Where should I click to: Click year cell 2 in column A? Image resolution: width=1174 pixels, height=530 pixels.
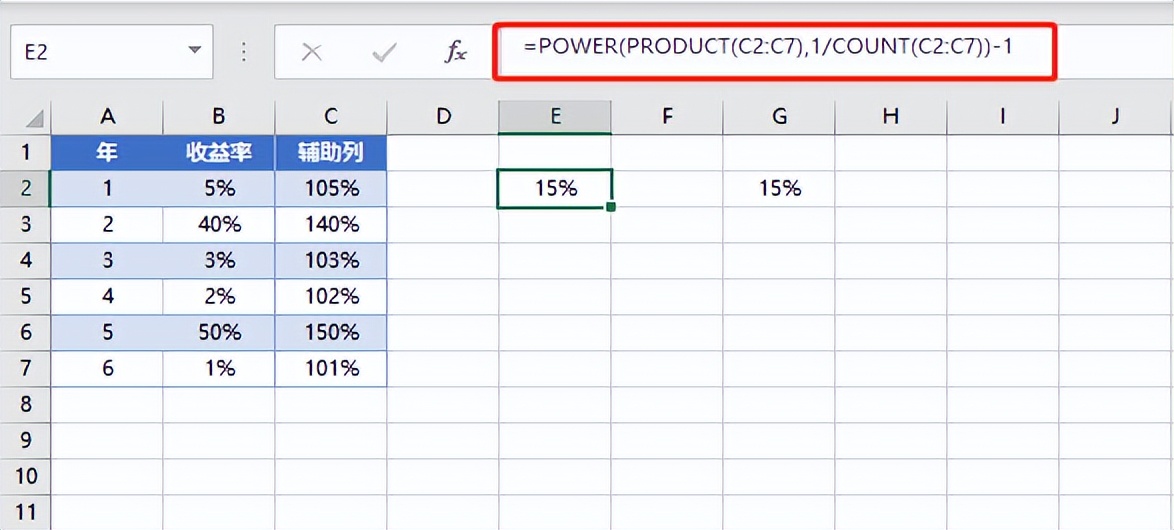[107, 225]
